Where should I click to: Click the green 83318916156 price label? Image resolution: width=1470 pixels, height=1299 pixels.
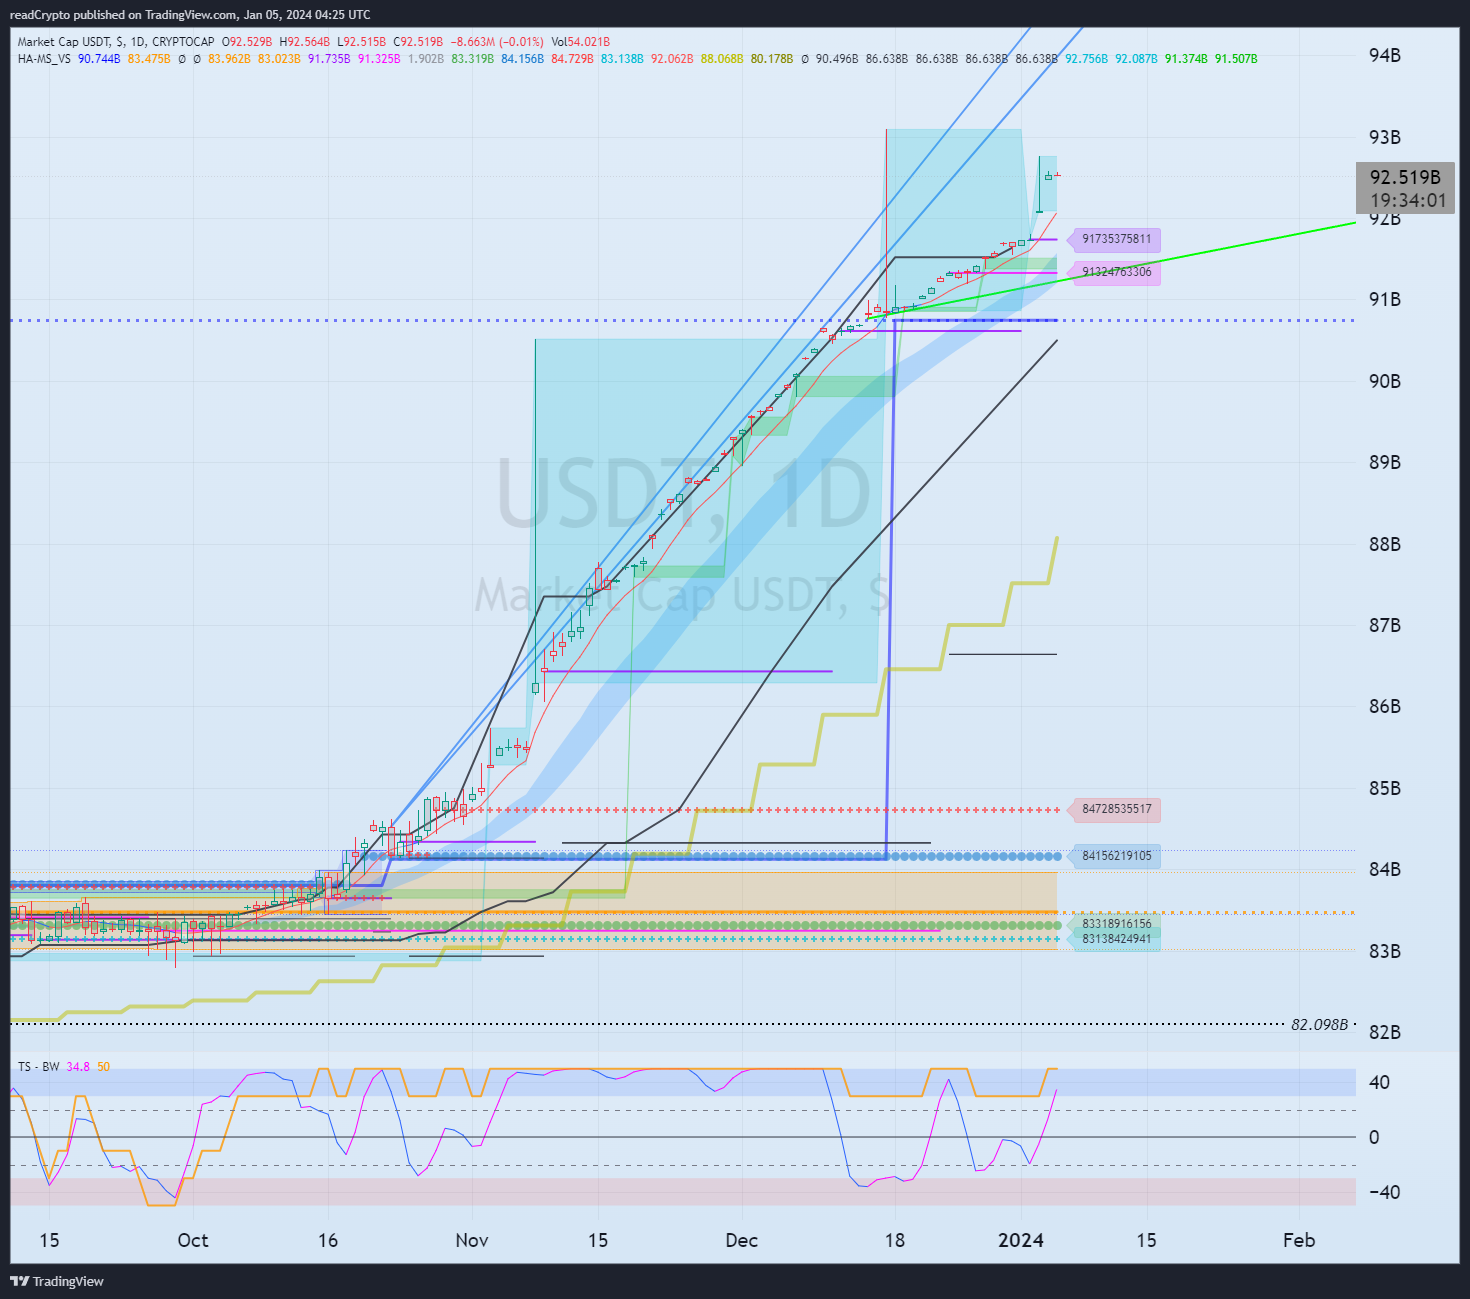(x=1116, y=924)
